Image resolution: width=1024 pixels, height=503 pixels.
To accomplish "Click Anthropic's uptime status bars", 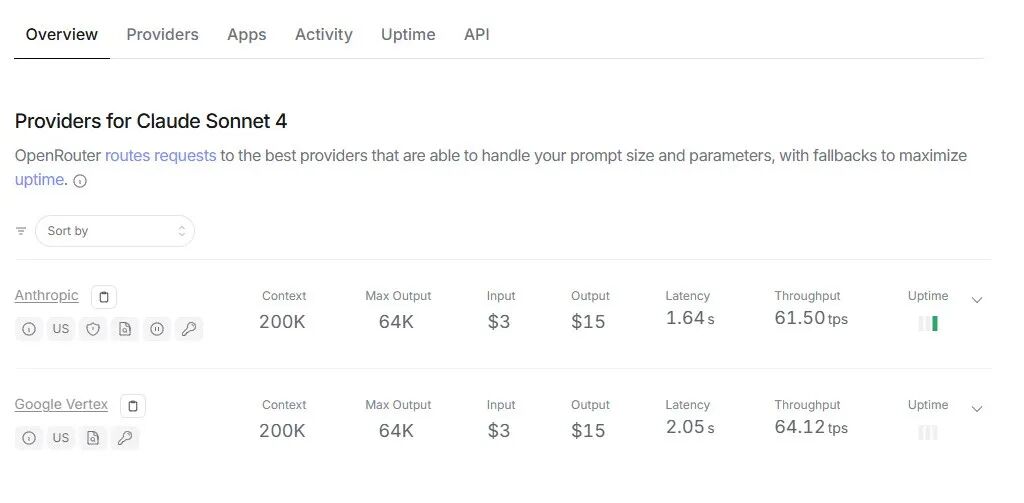I will pos(928,324).
